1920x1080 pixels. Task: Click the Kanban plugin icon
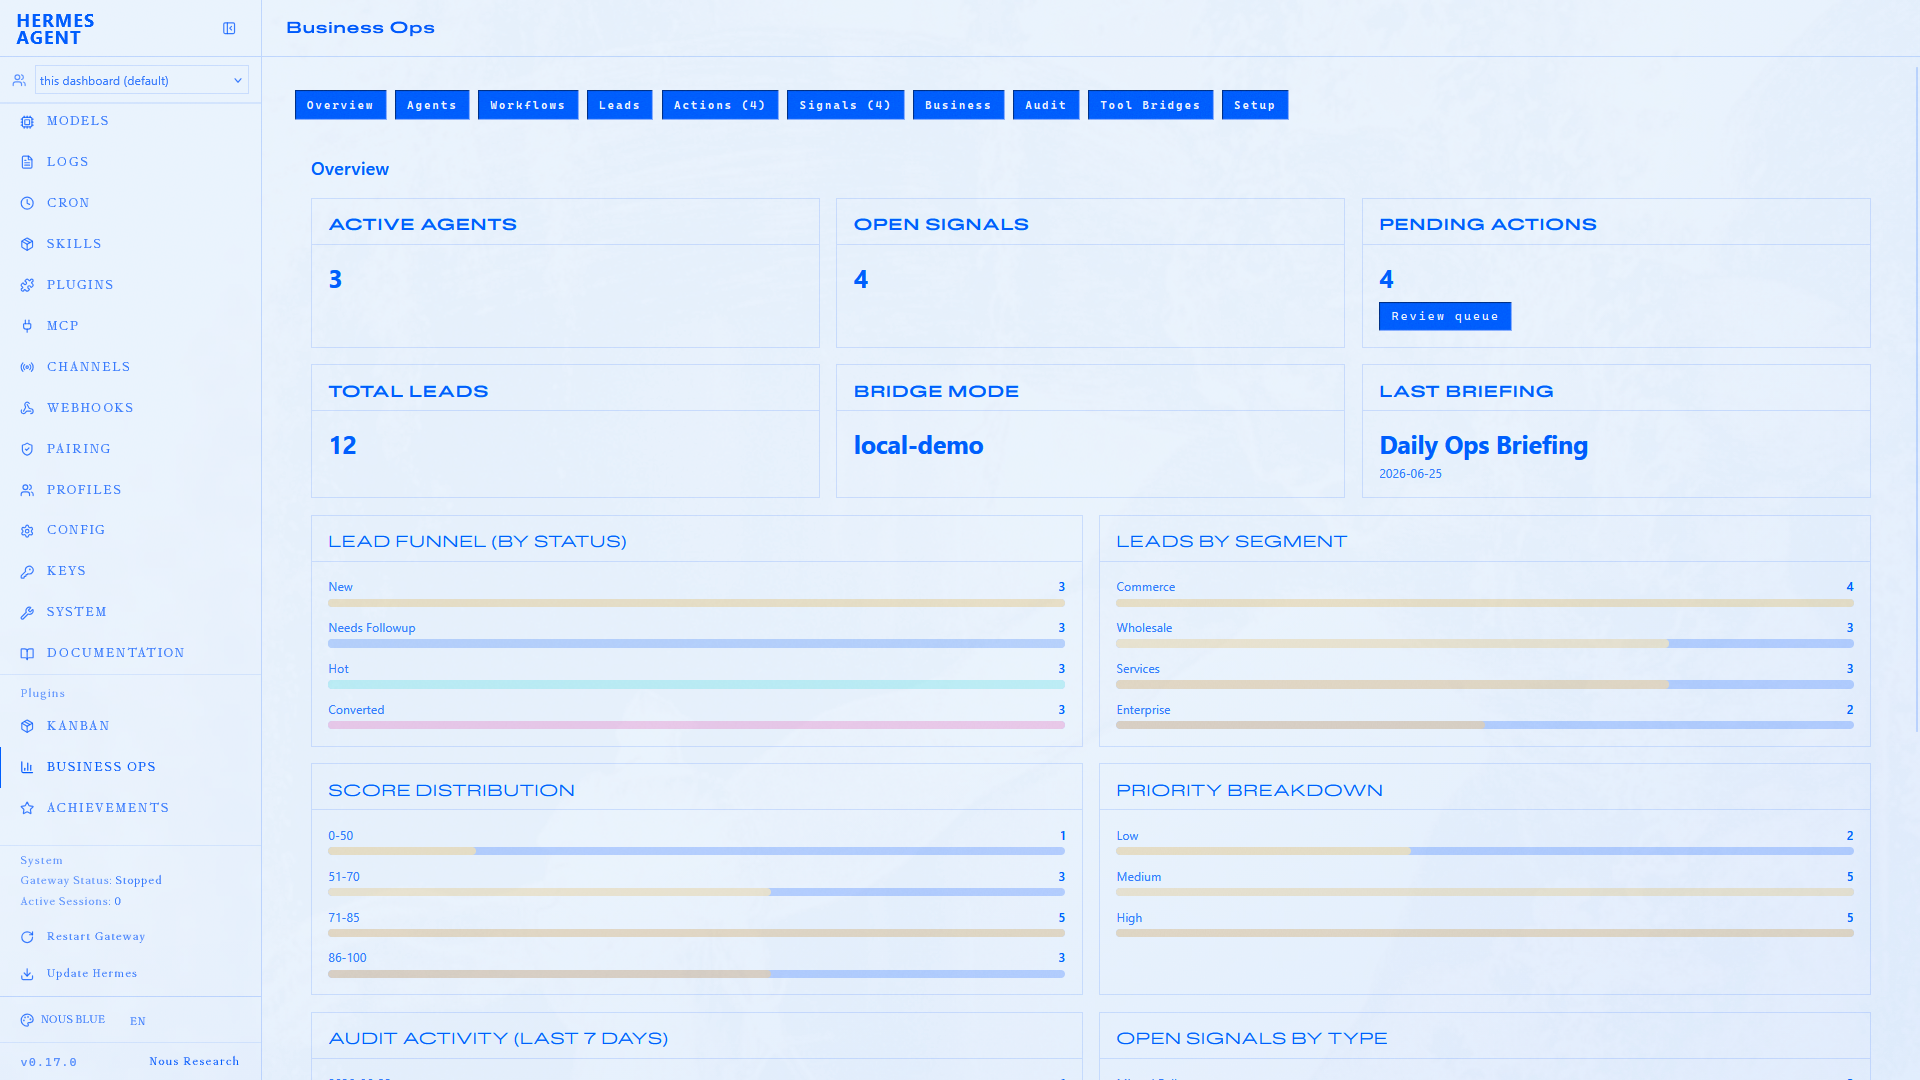click(27, 726)
